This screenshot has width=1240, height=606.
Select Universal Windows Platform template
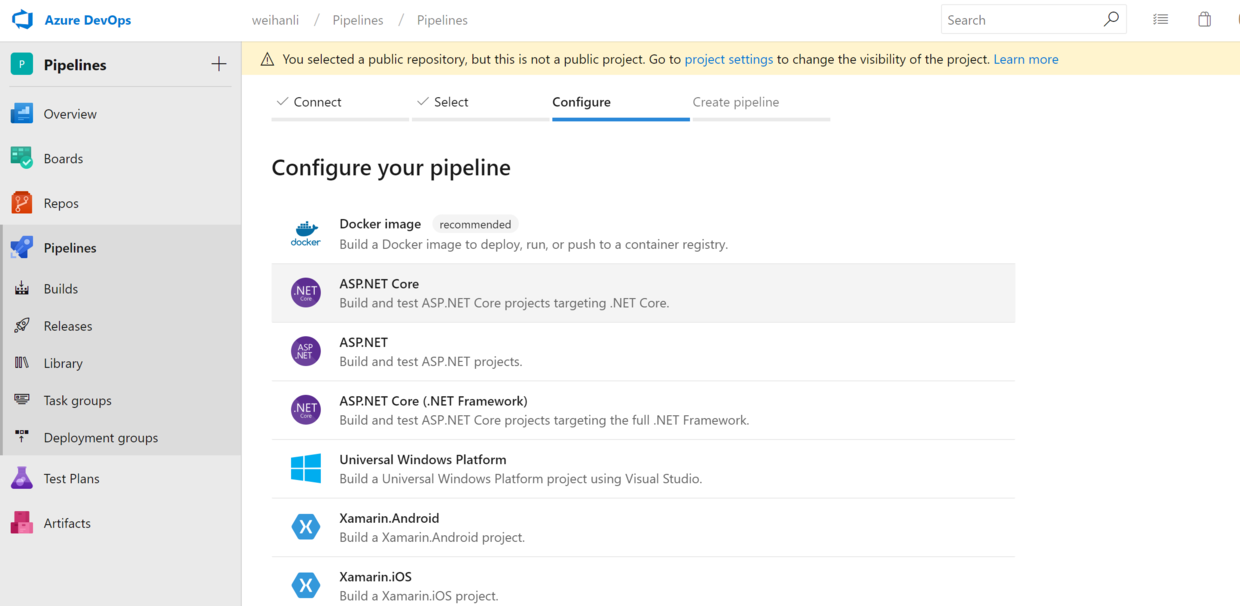[x=422, y=460]
